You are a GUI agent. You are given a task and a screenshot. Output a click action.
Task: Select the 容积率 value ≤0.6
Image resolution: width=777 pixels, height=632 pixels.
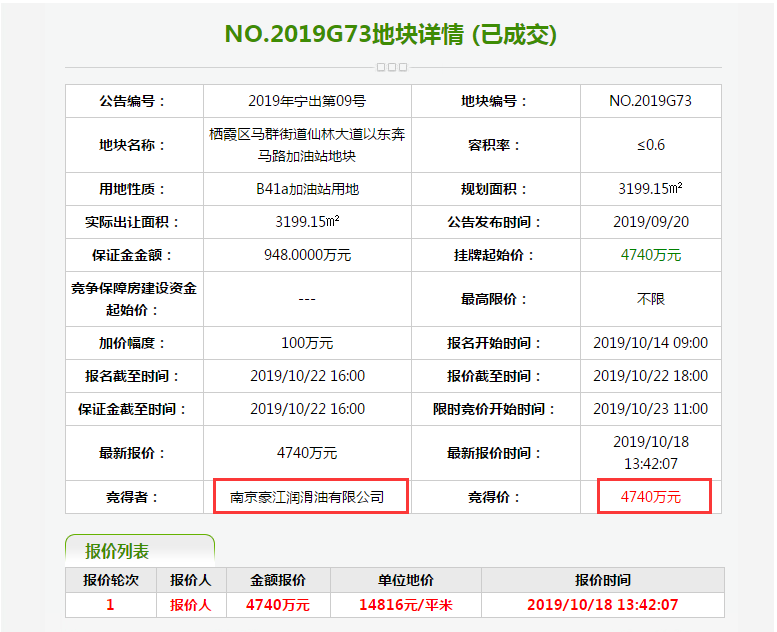[651, 145]
